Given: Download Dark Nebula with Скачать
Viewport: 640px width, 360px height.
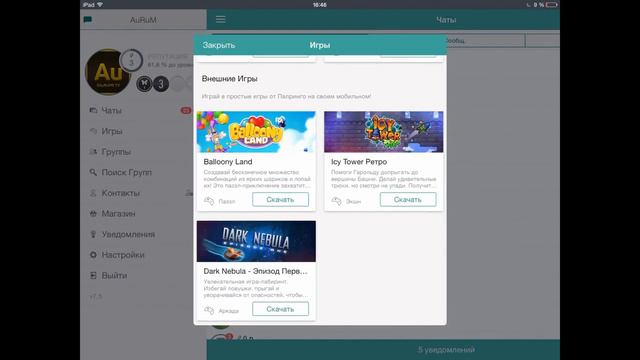Looking at the screenshot, I should [x=280, y=309].
